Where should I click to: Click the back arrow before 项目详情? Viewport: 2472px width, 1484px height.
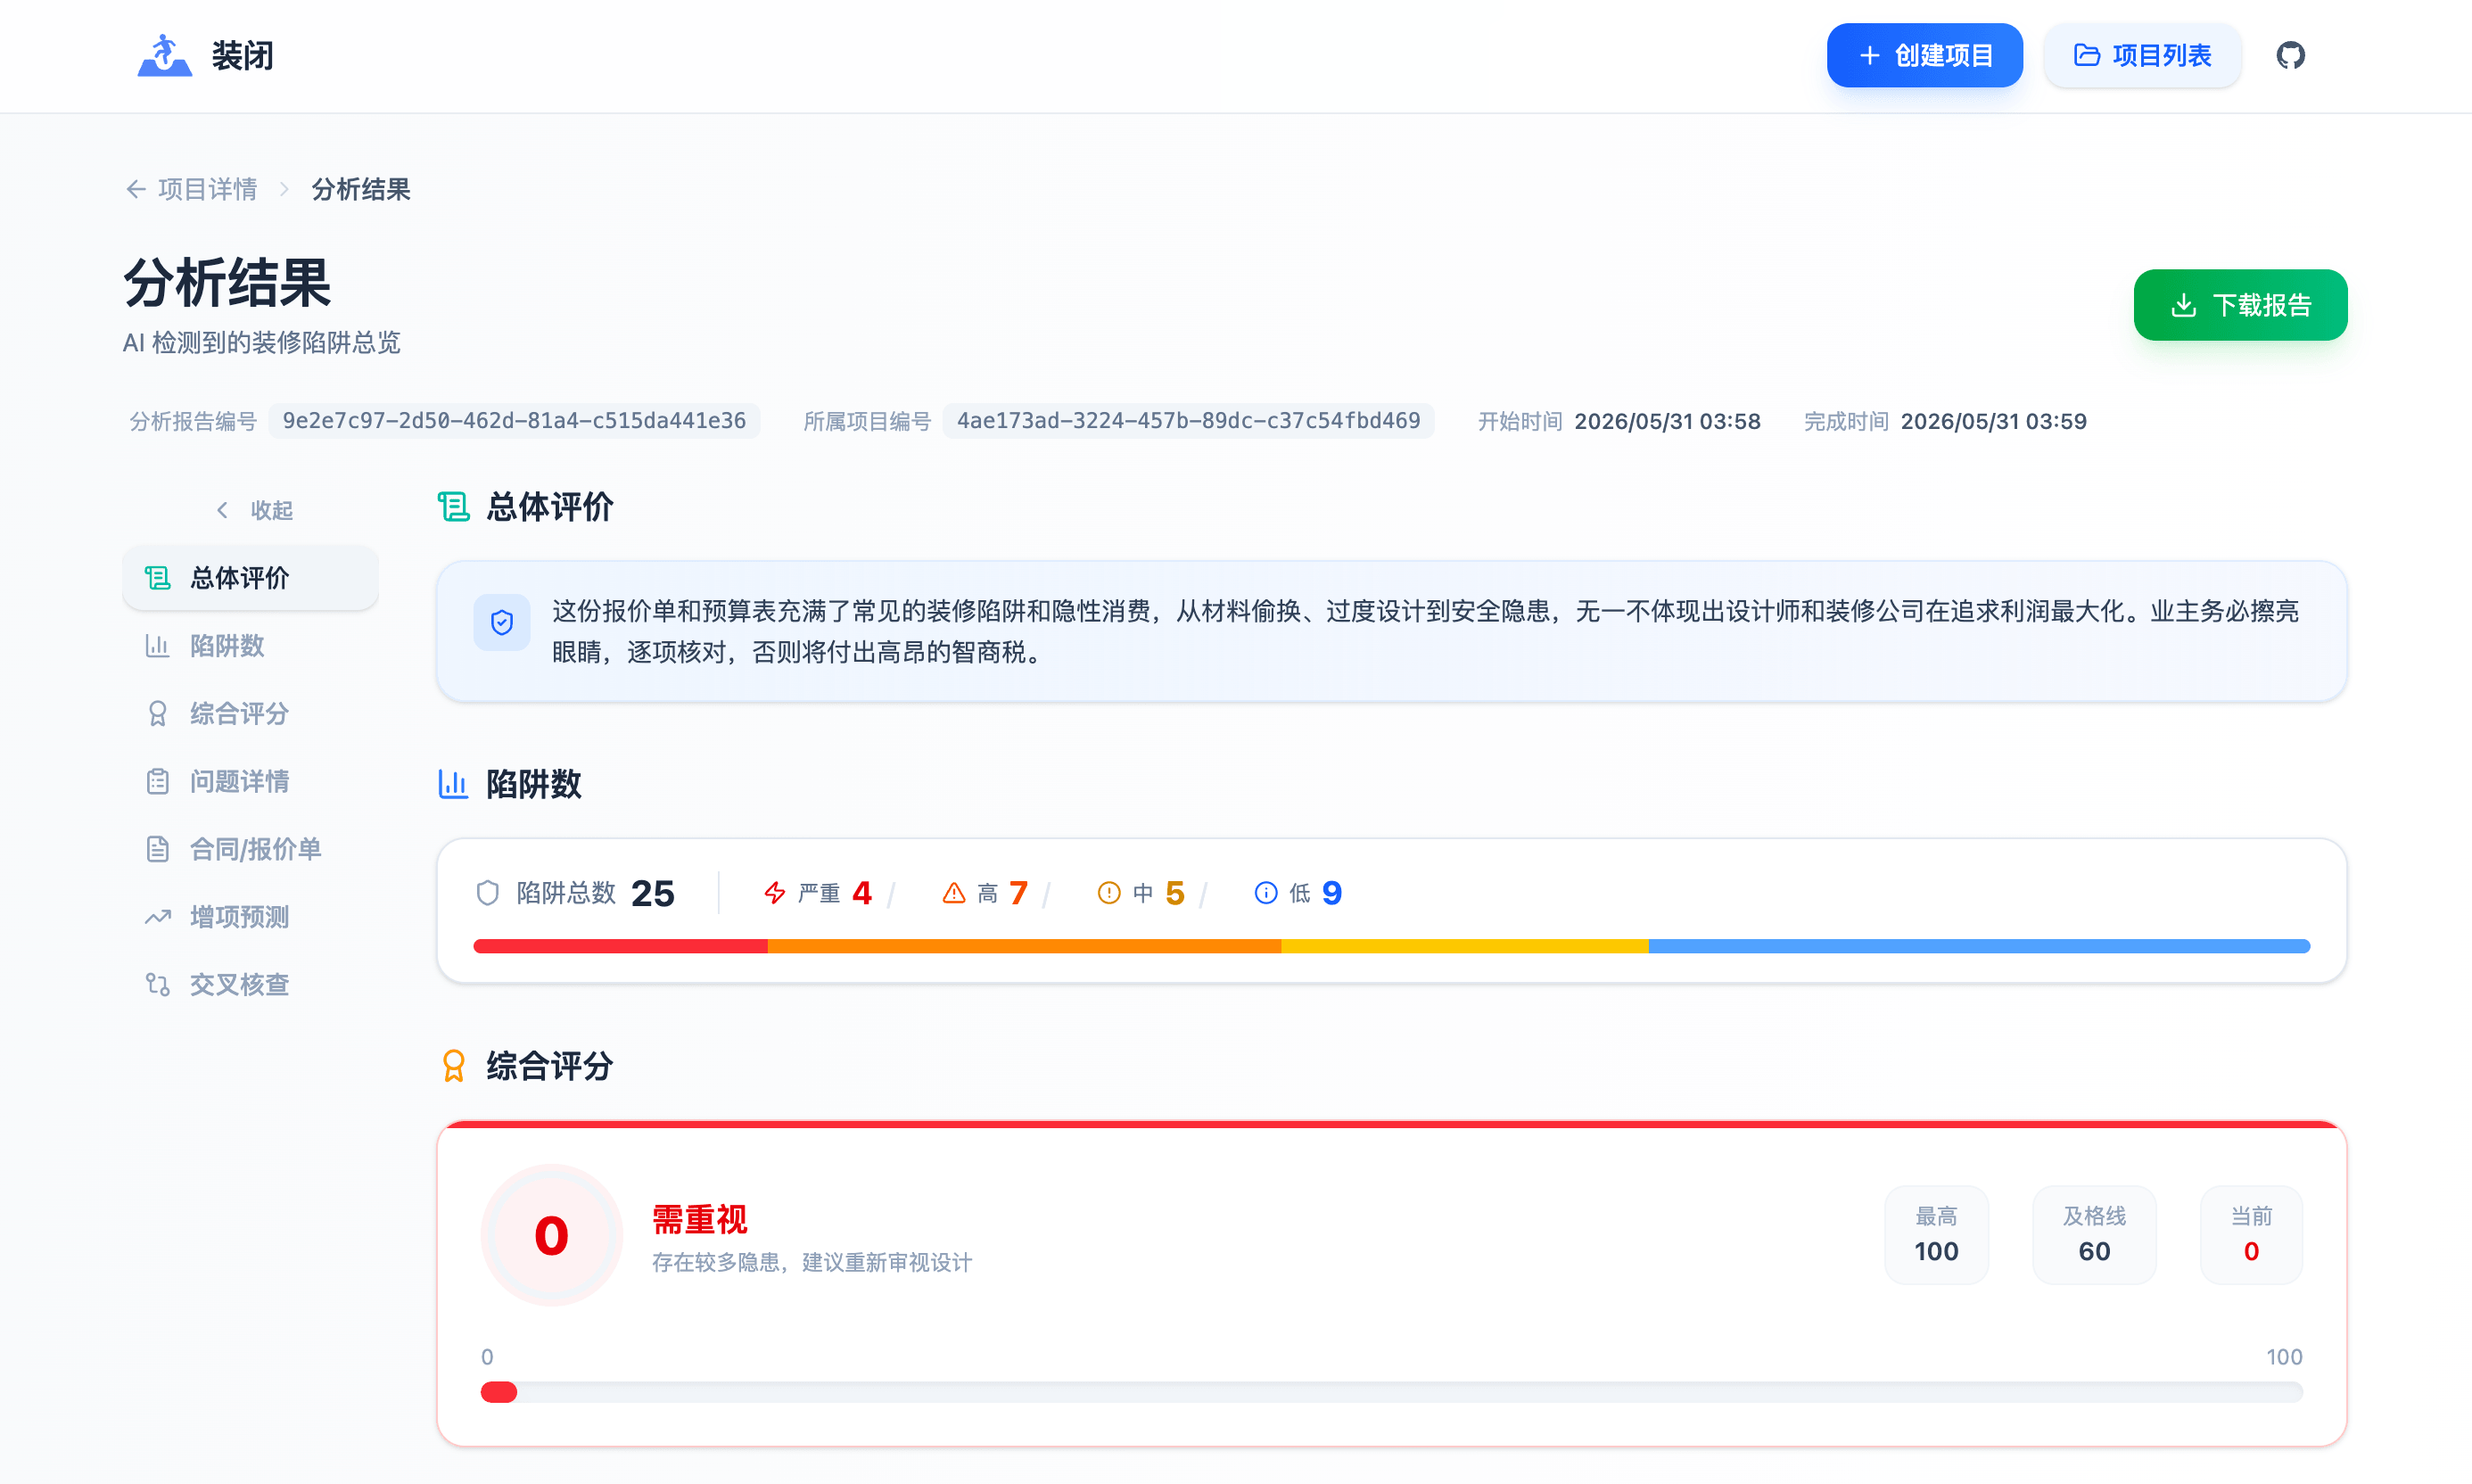(x=136, y=189)
